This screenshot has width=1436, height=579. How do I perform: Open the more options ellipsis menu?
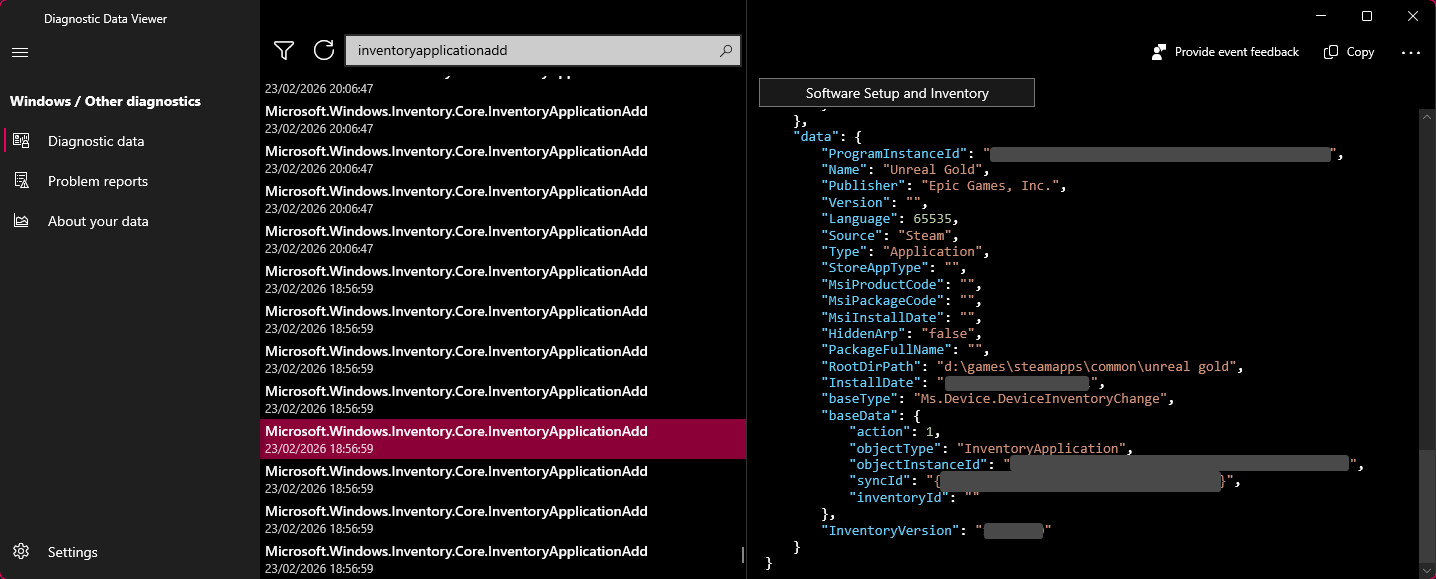click(x=1410, y=52)
